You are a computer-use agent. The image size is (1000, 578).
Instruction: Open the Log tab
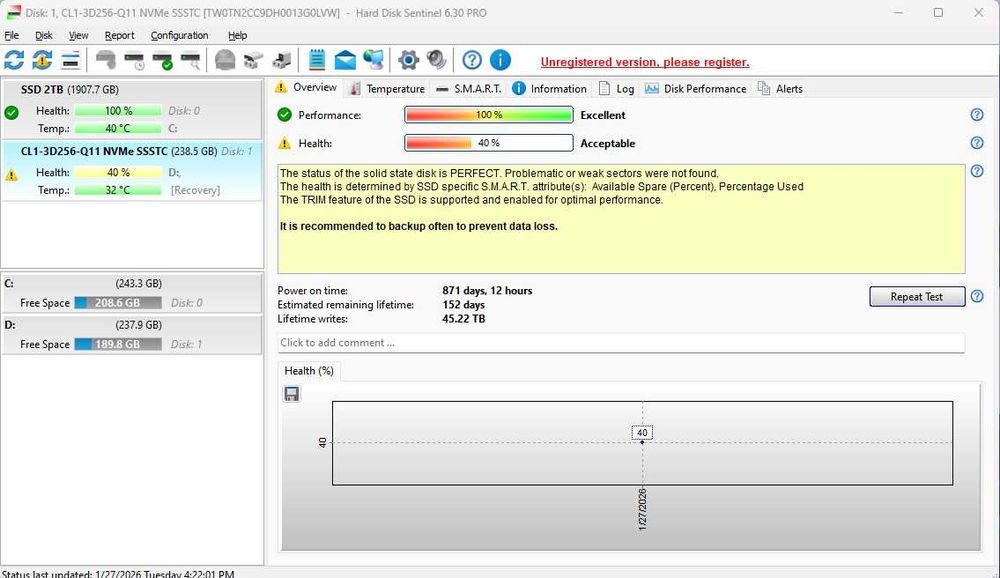(x=616, y=89)
